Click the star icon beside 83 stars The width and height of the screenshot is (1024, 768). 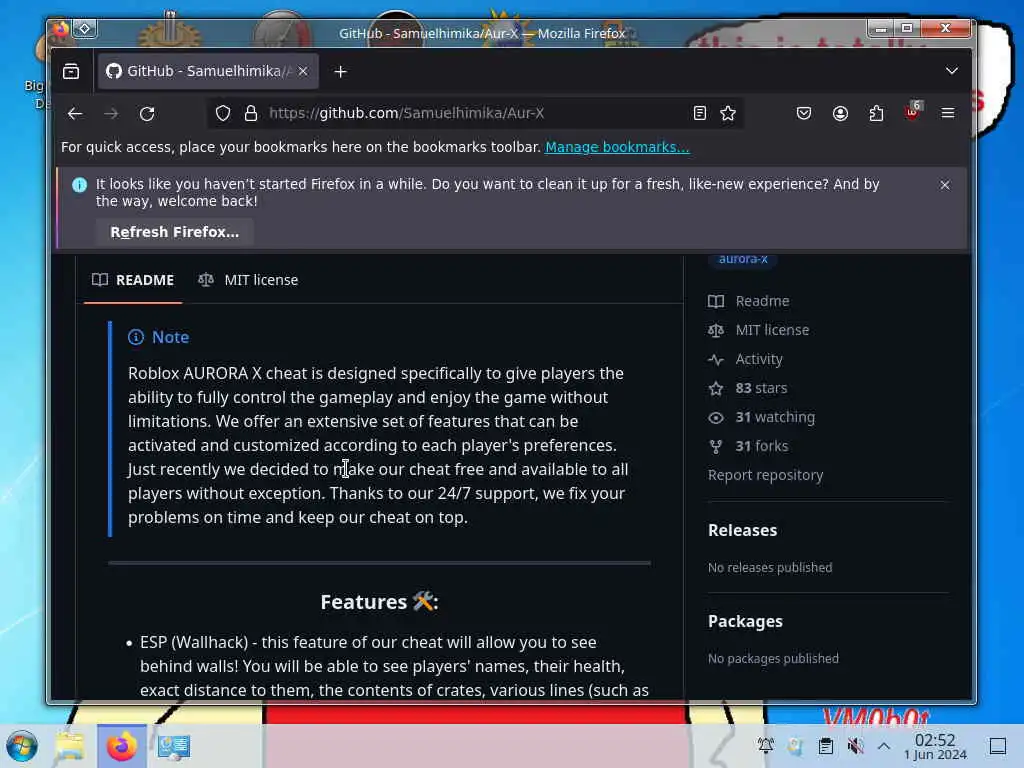[x=716, y=389]
